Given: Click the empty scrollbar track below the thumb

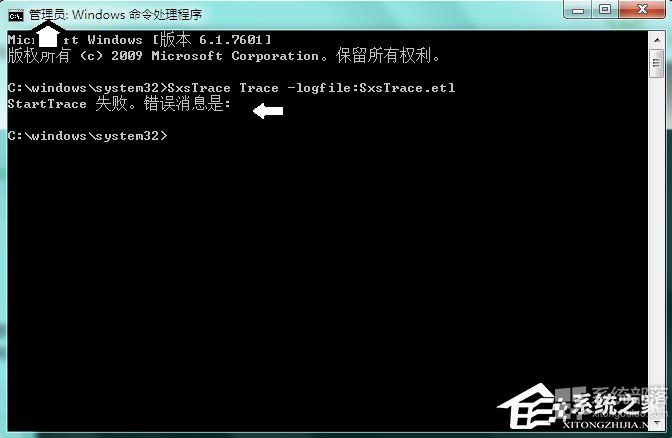Looking at the screenshot, I should (x=657, y=246).
